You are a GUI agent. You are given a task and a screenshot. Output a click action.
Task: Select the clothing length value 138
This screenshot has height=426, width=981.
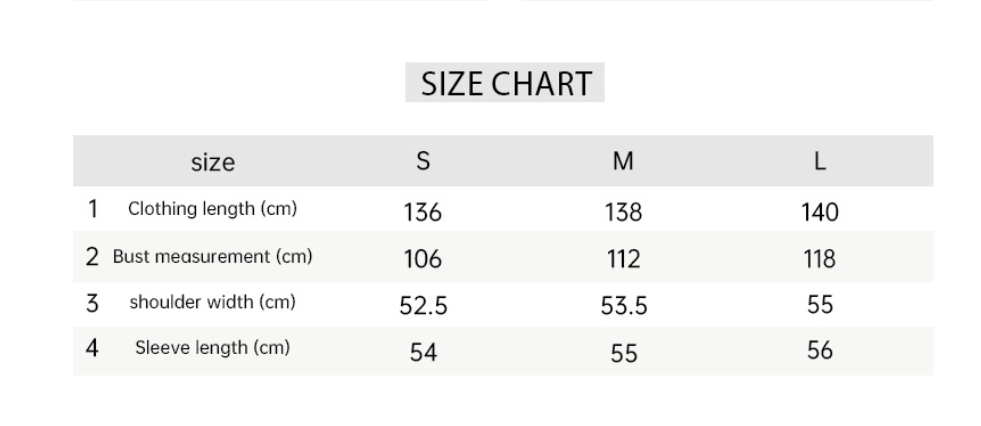pos(623,212)
